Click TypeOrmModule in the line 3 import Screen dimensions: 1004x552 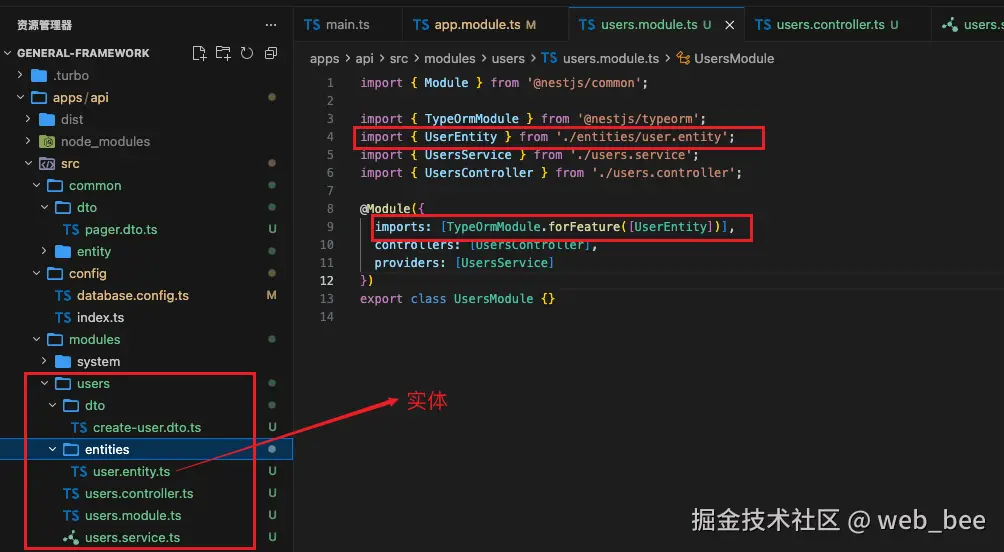pyautogui.click(x=472, y=118)
